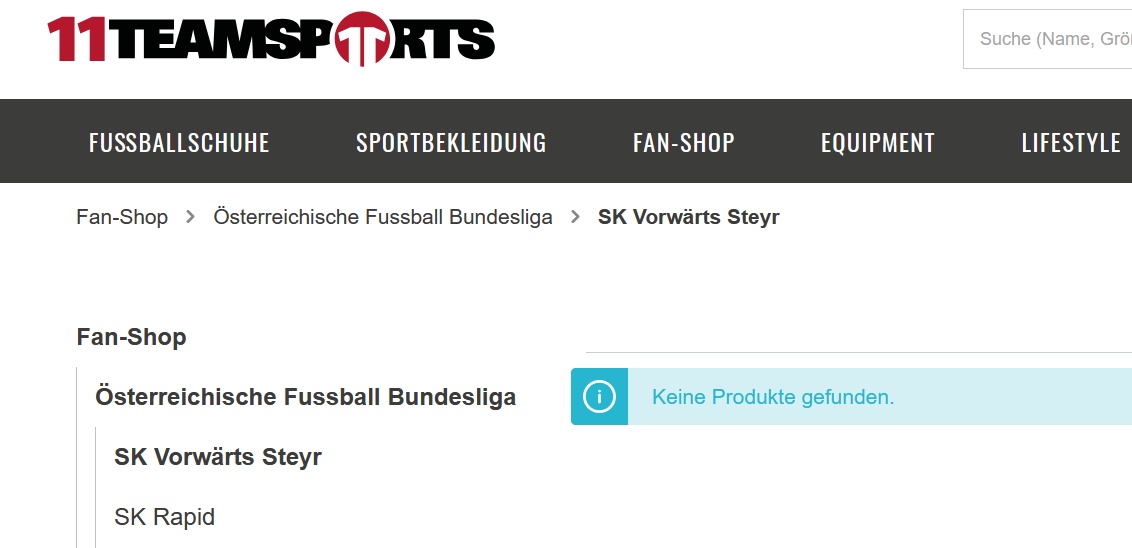Open the Equipment navigation item
Viewport: 1132px width, 548px height.
(x=878, y=142)
